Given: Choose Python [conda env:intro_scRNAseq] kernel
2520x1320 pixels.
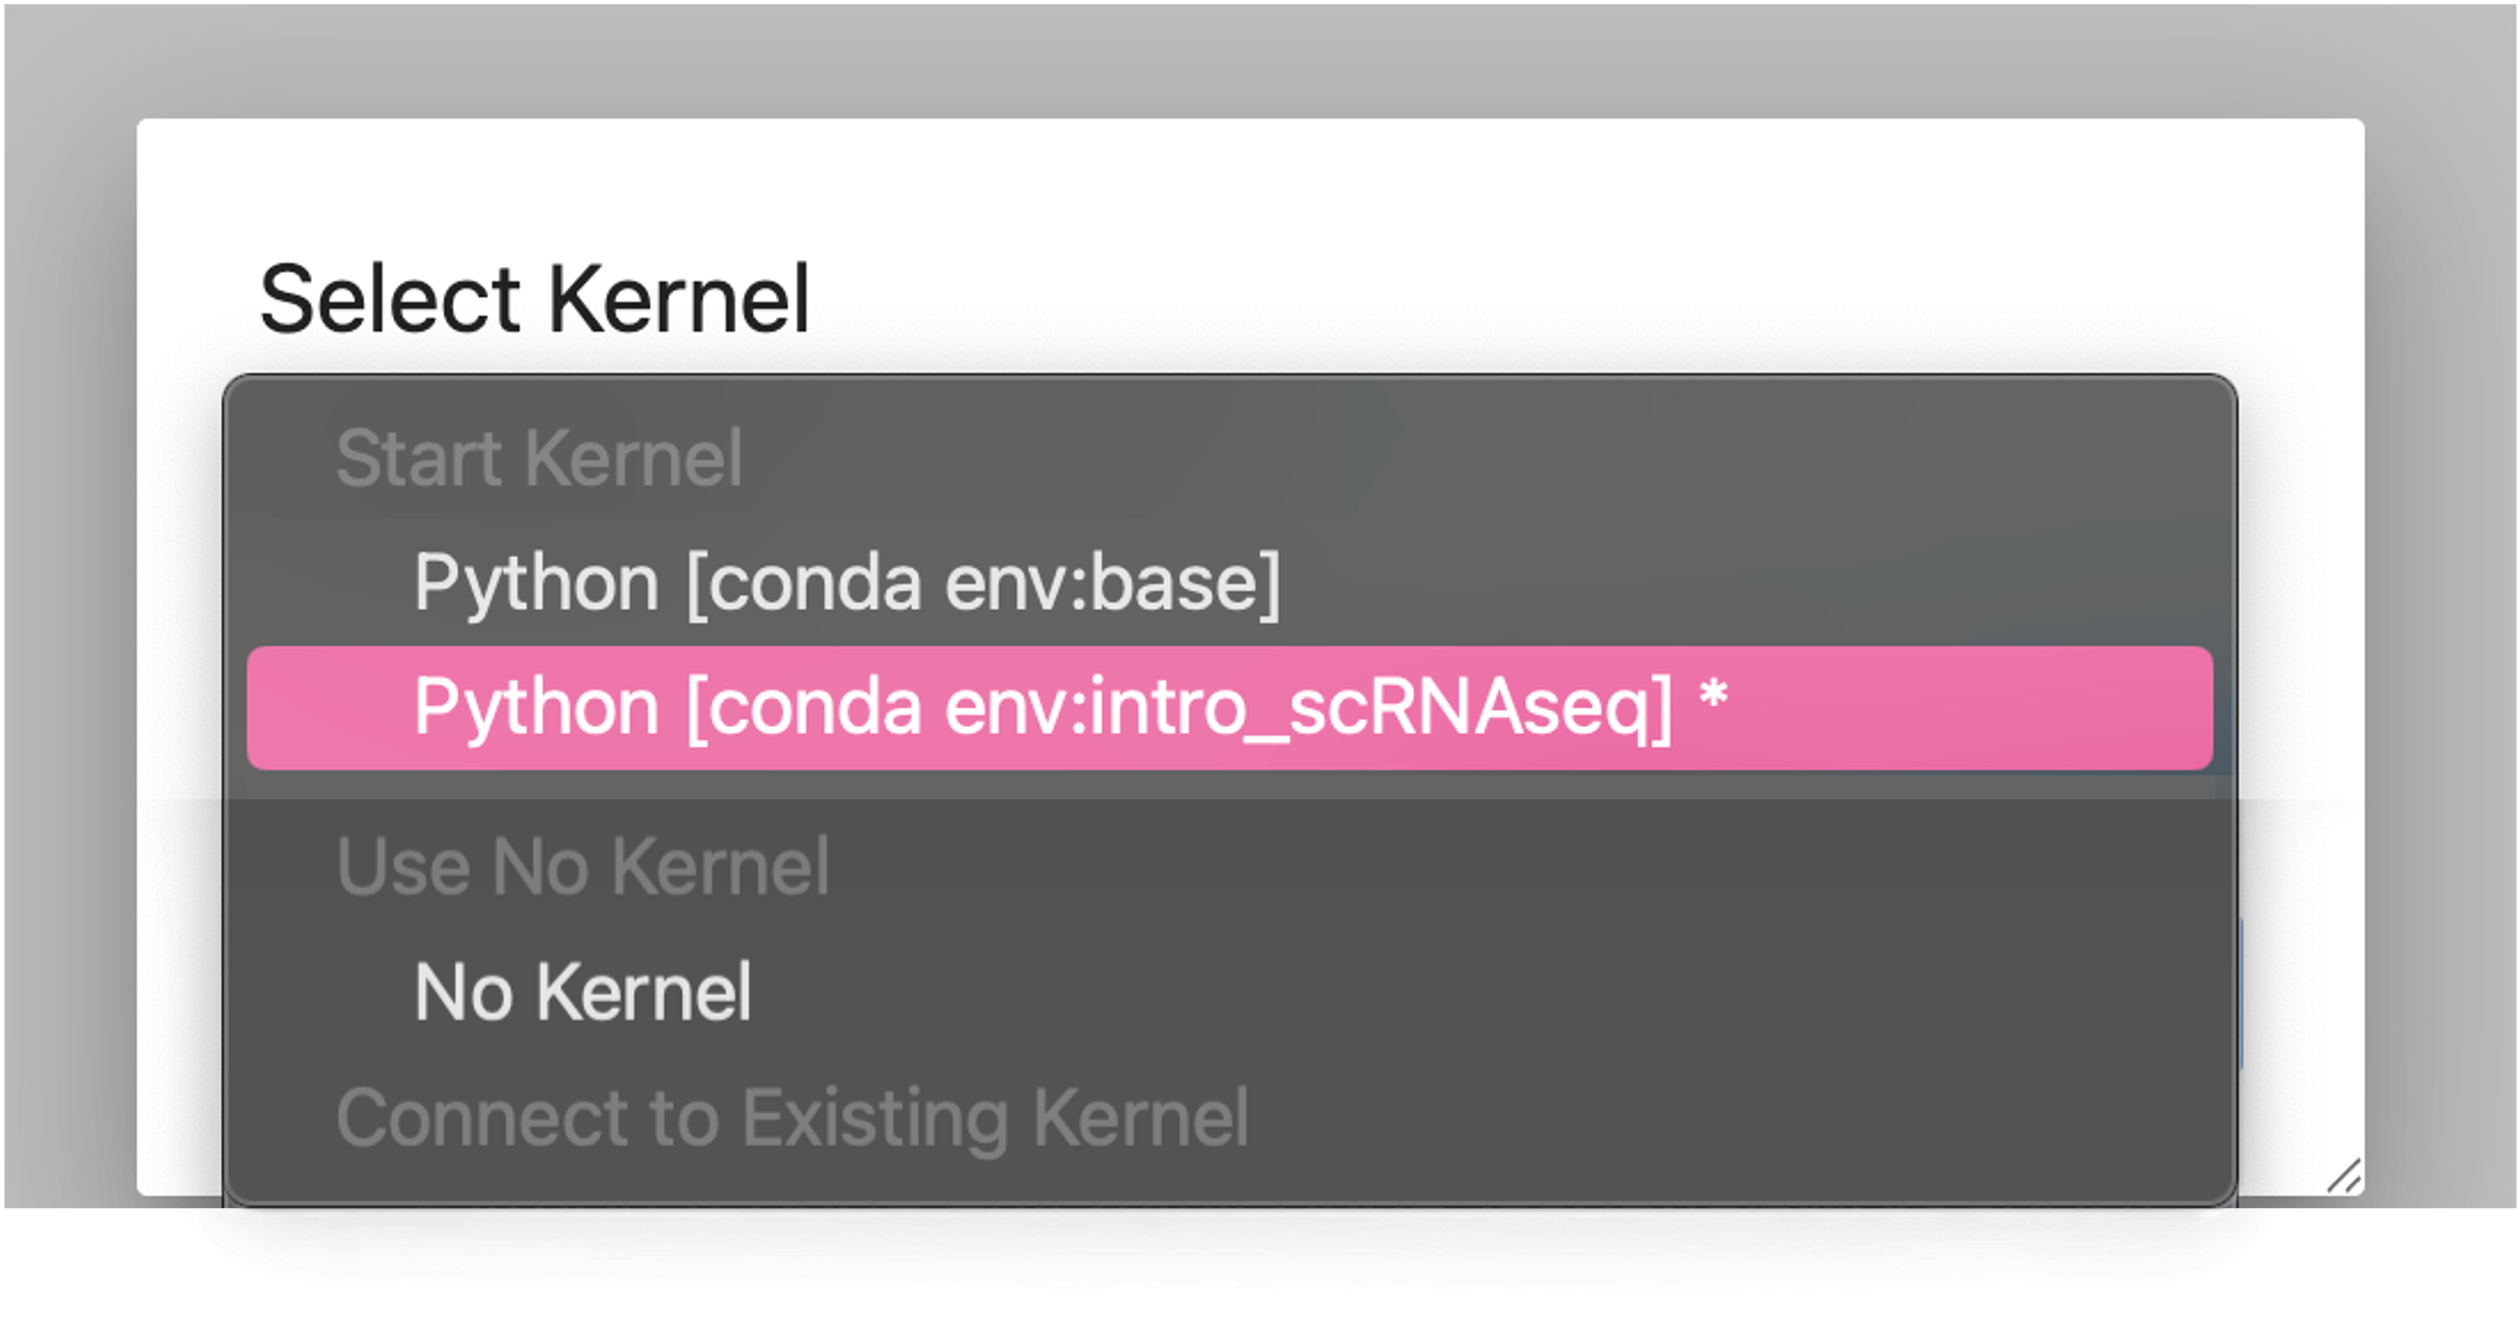Looking at the screenshot, I should click(x=1229, y=708).
